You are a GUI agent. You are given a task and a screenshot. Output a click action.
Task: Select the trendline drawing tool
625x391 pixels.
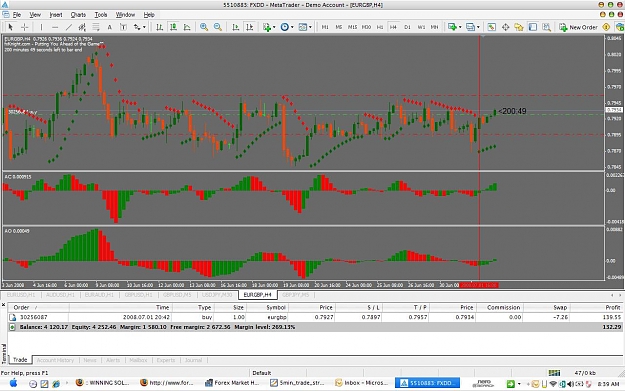click(x=69, y=27)
